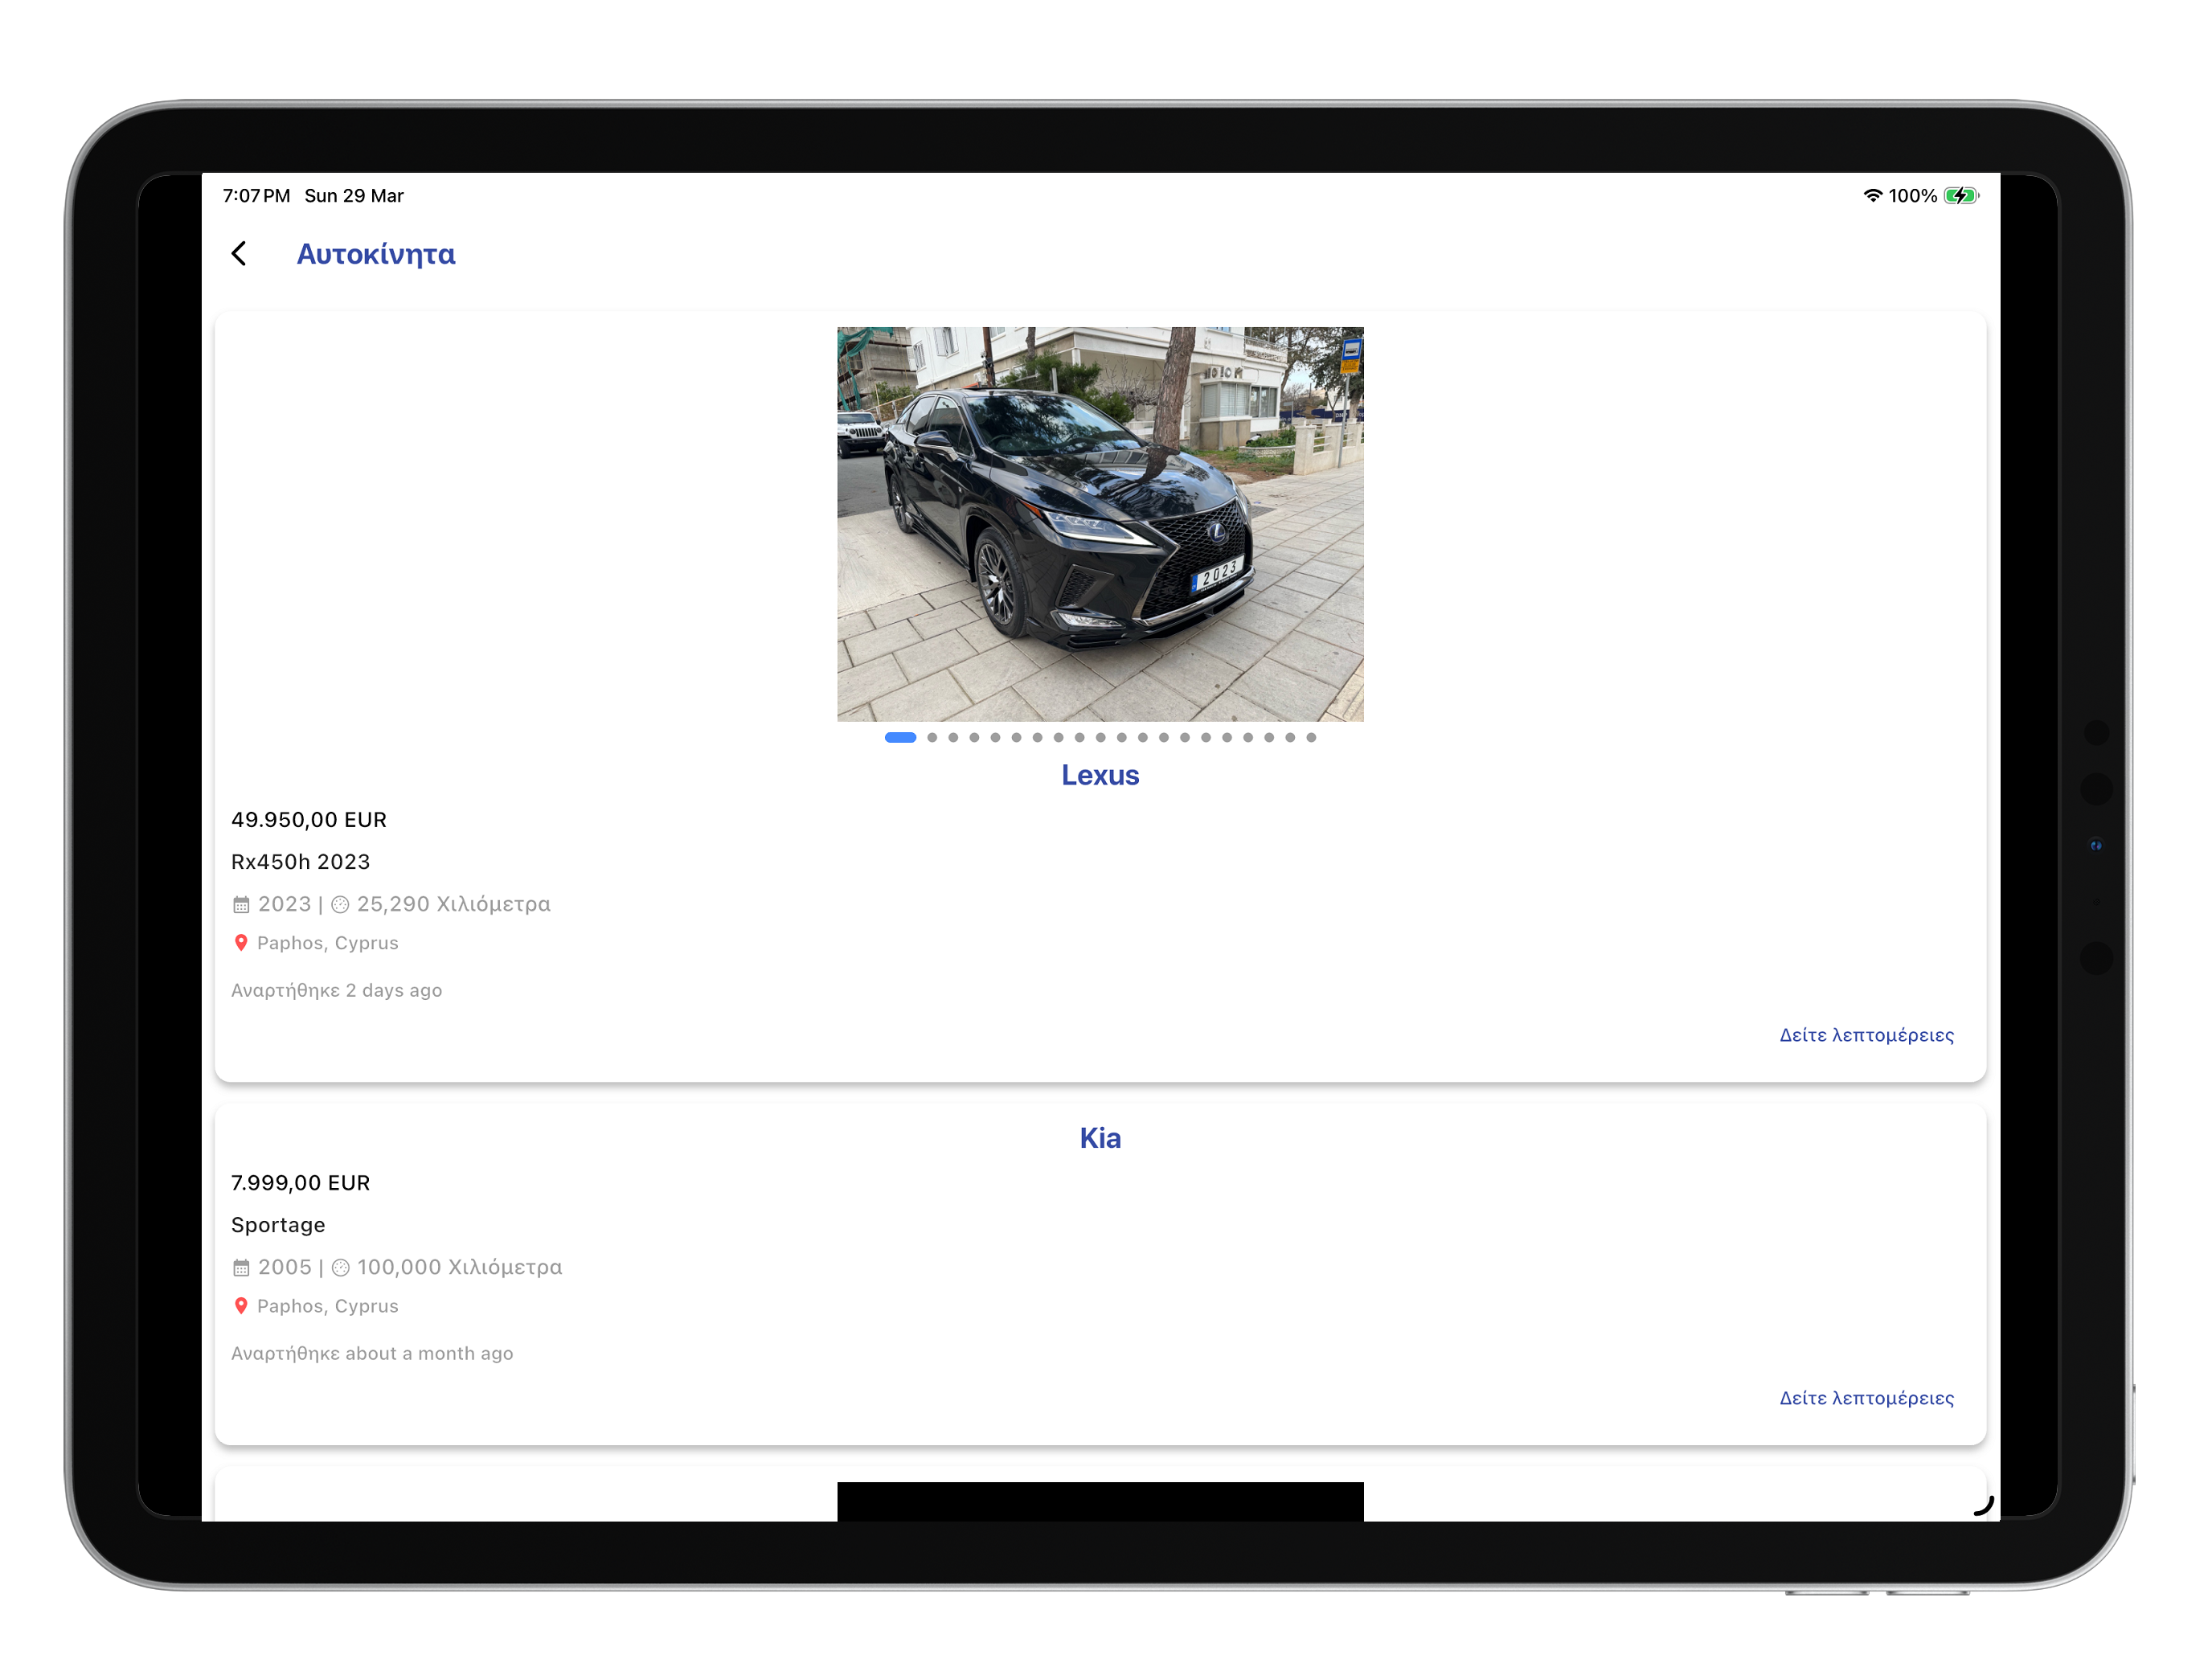
Task: Click the 100% battery percentage
Action: click(1912, 196)
